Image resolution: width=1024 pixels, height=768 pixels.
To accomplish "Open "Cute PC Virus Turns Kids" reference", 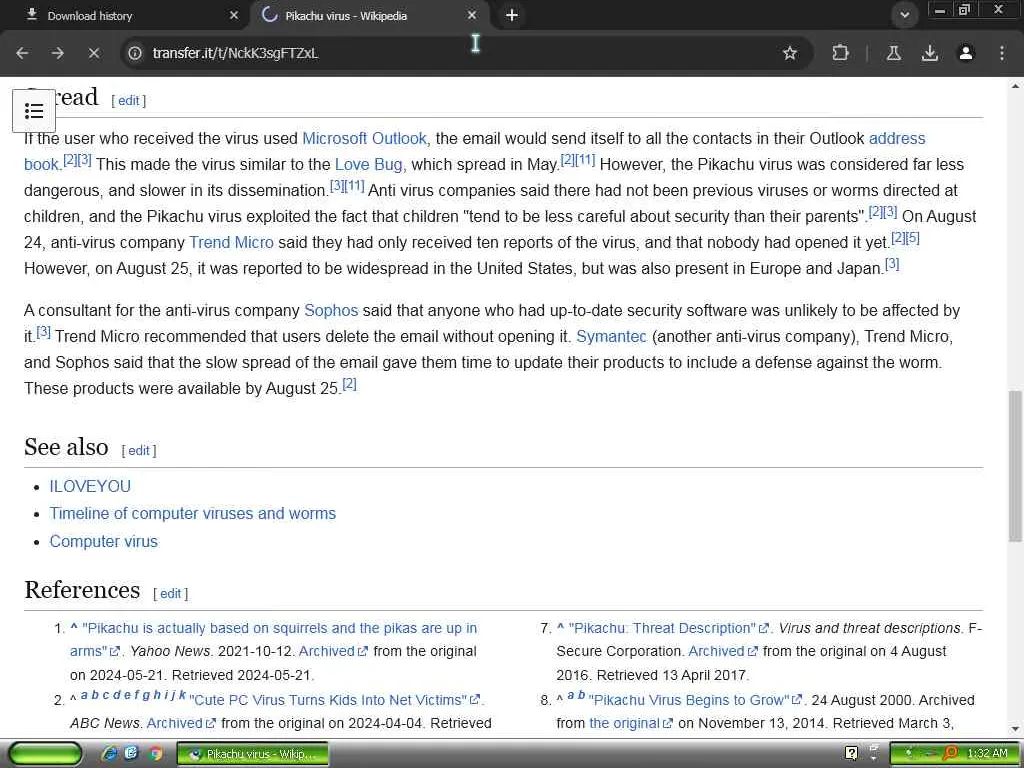I will 328,700.
